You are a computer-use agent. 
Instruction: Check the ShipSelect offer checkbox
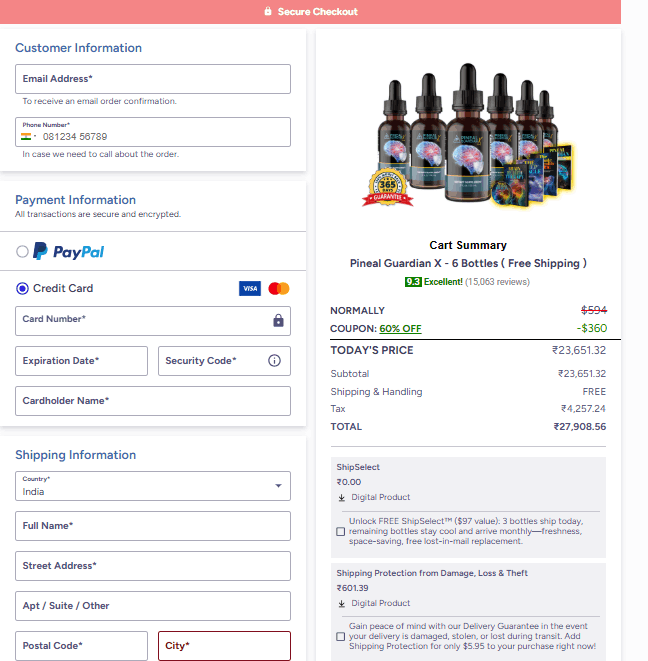pyautogui.click(x=341, y=531)
